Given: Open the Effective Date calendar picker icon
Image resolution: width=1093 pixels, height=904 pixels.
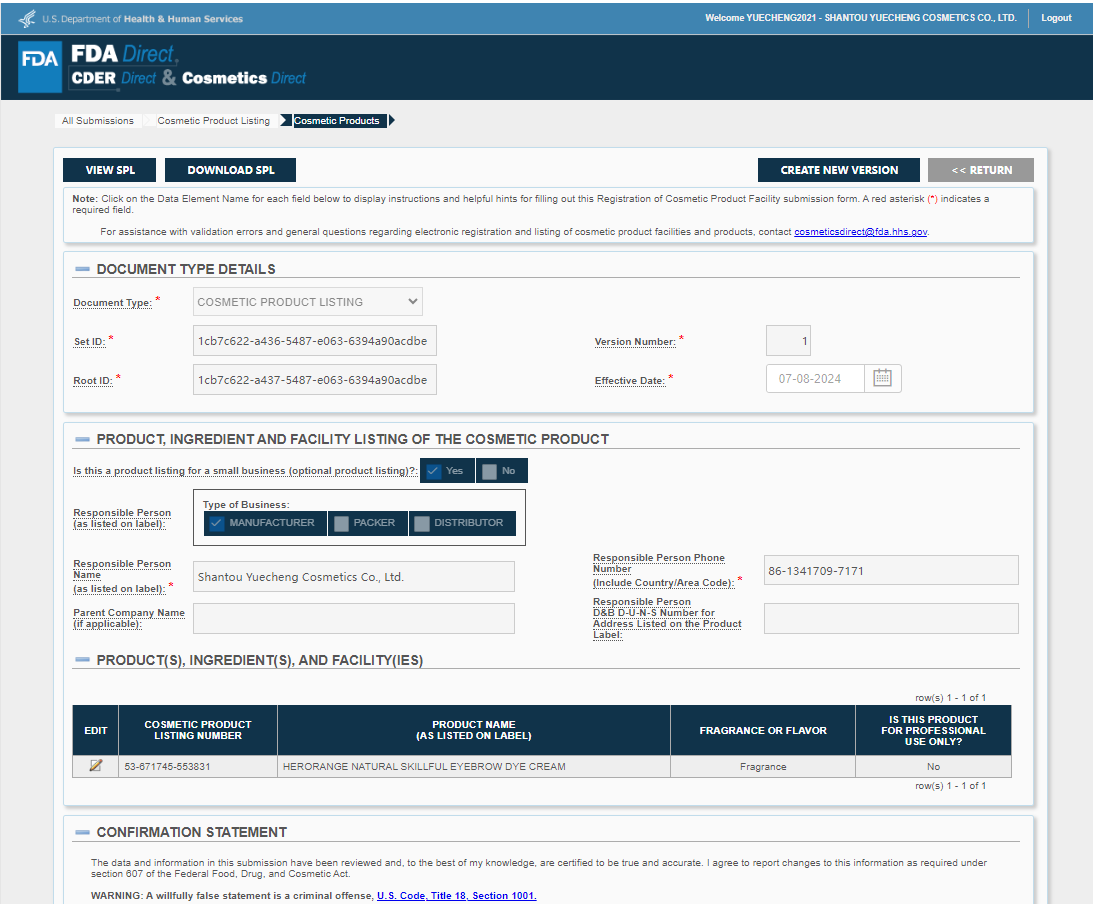Looking at the screenshot, I should pos(882,378).
